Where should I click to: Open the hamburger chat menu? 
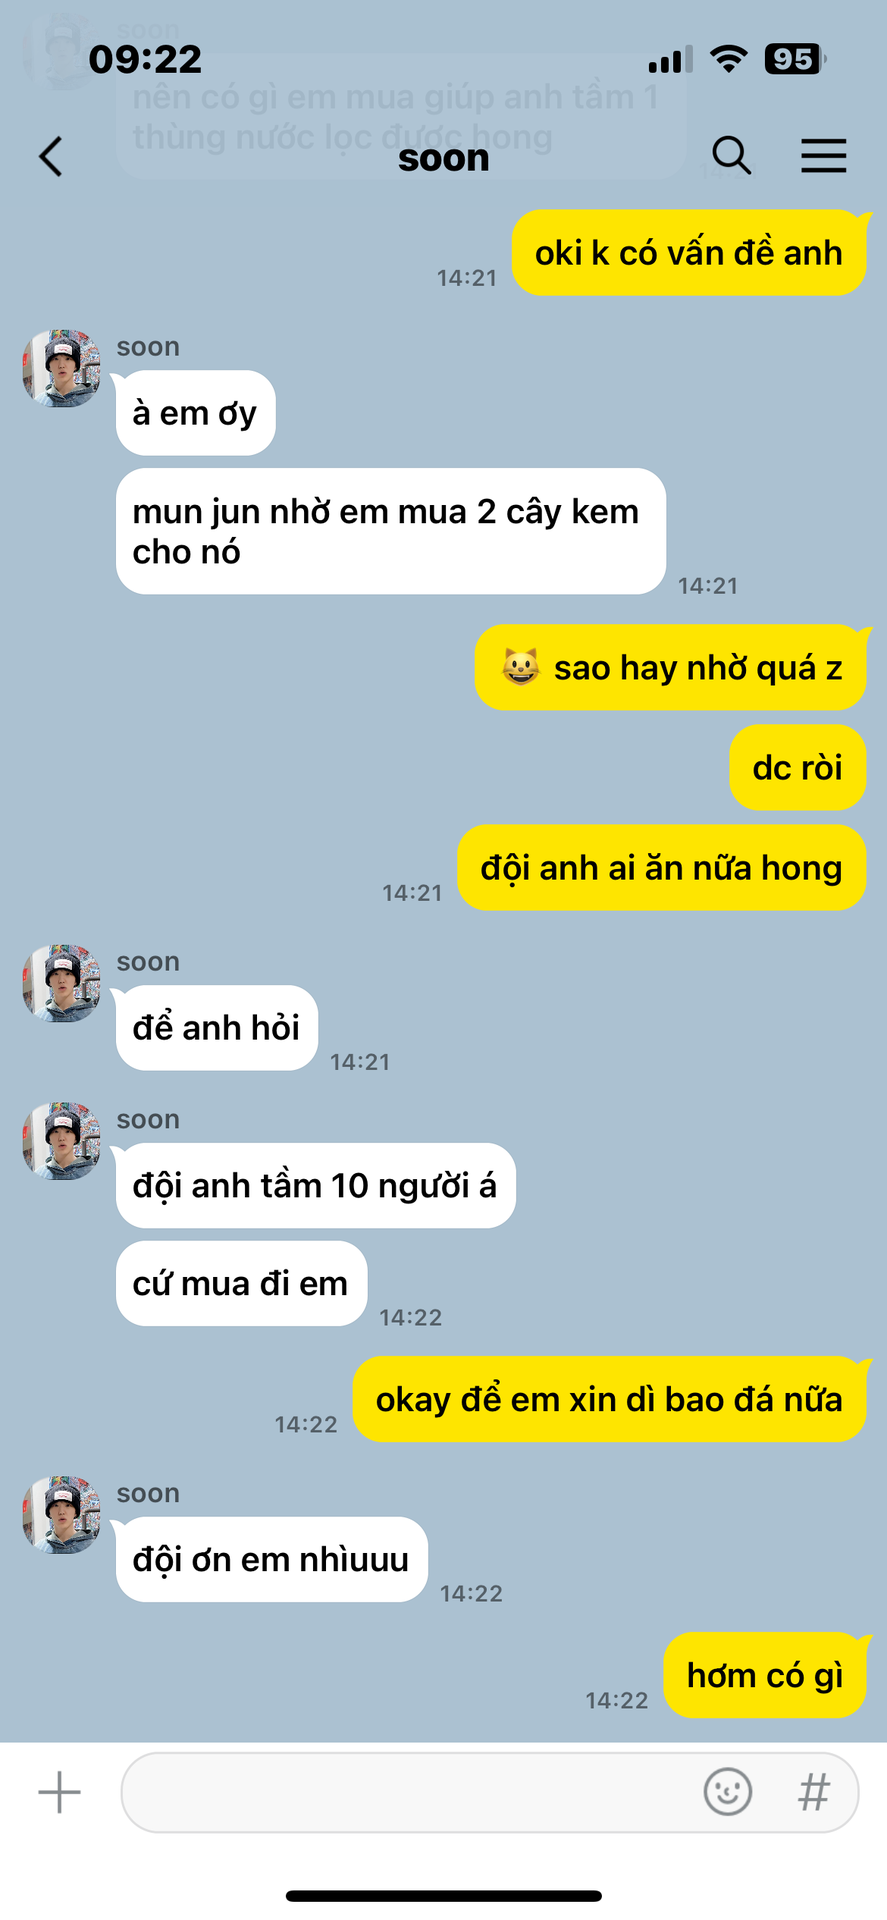tap(824, 156)
